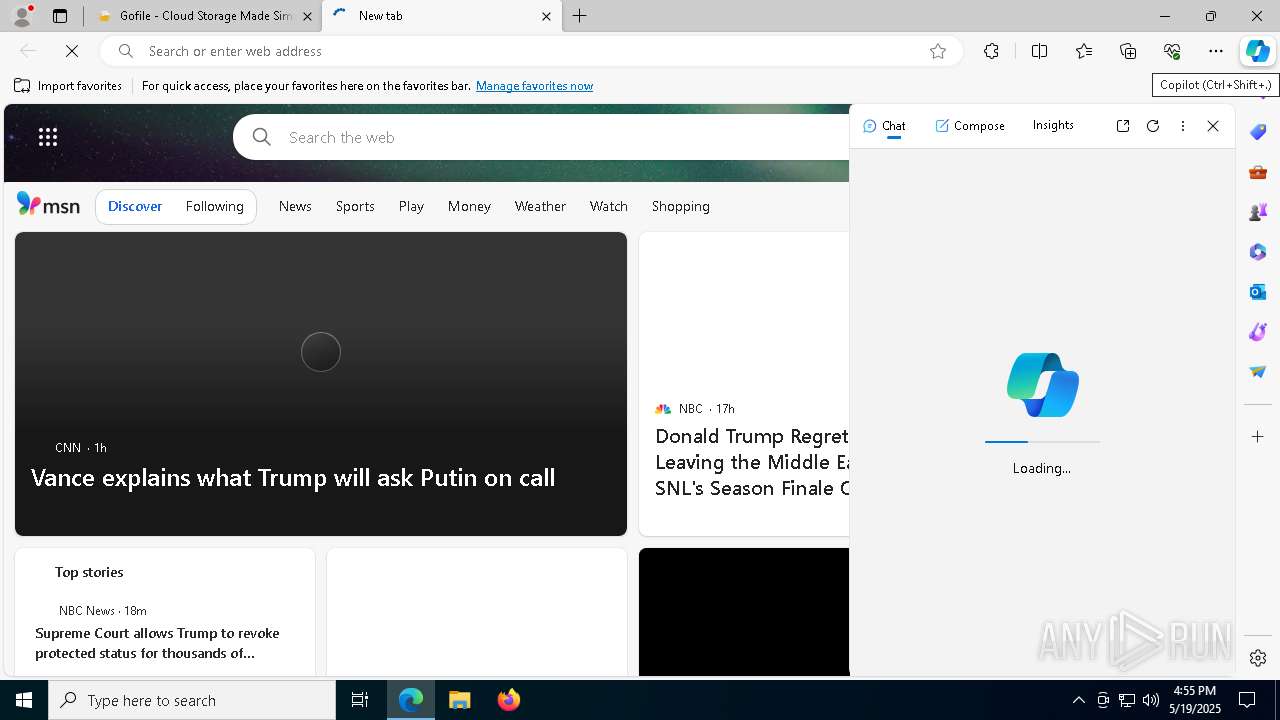Open Shopping tag sidebar icon
1280x720 pixels.
point(1258,132)
